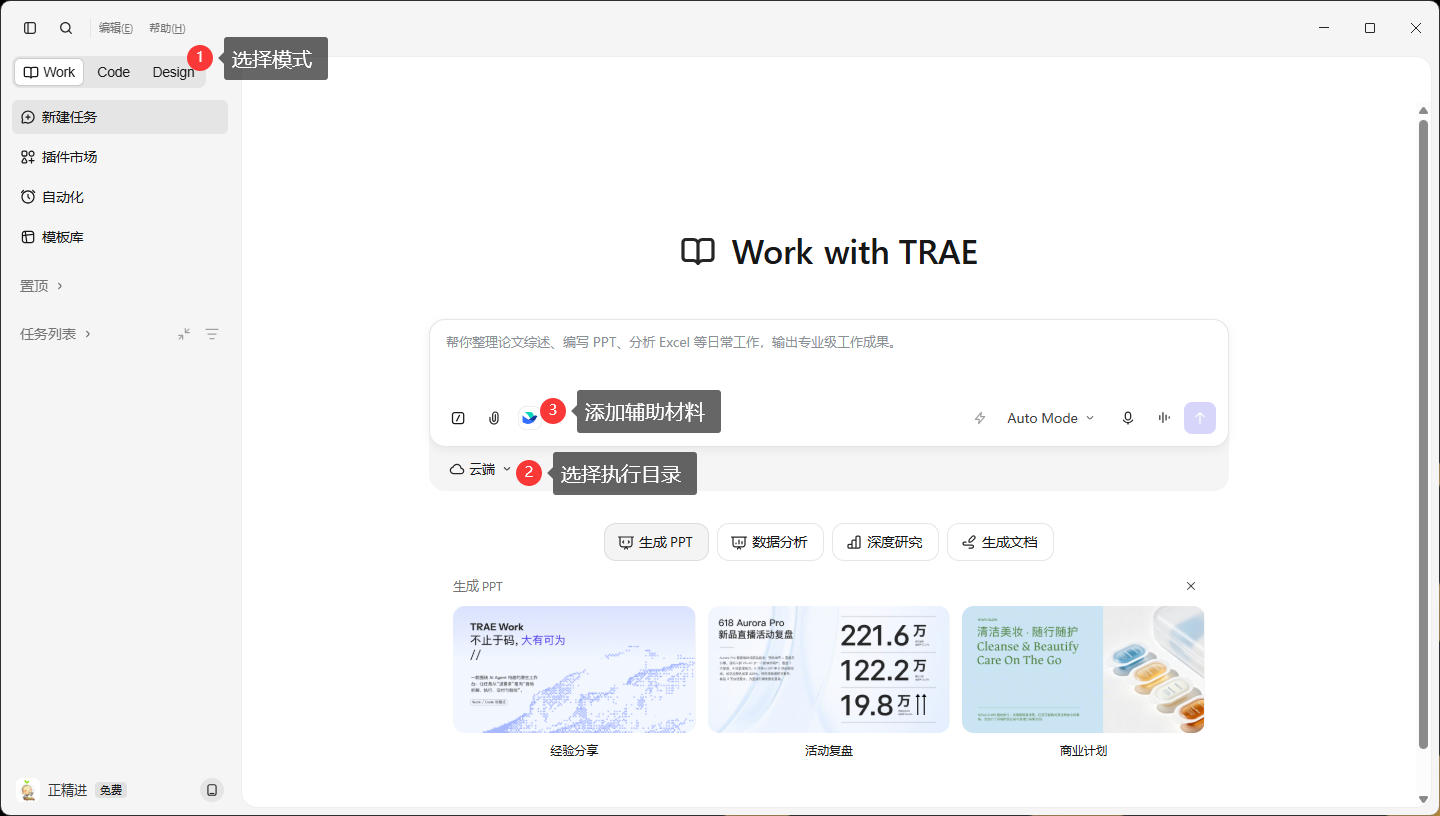Open the Auto Mode dropdown

tap(1050, 418)
